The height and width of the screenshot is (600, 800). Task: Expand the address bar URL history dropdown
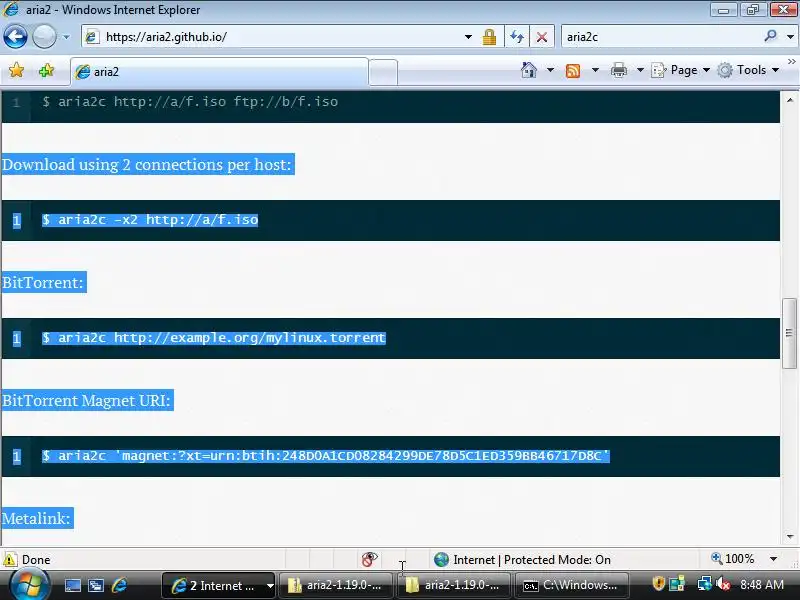pyautogui.click(x=468, y=37)
